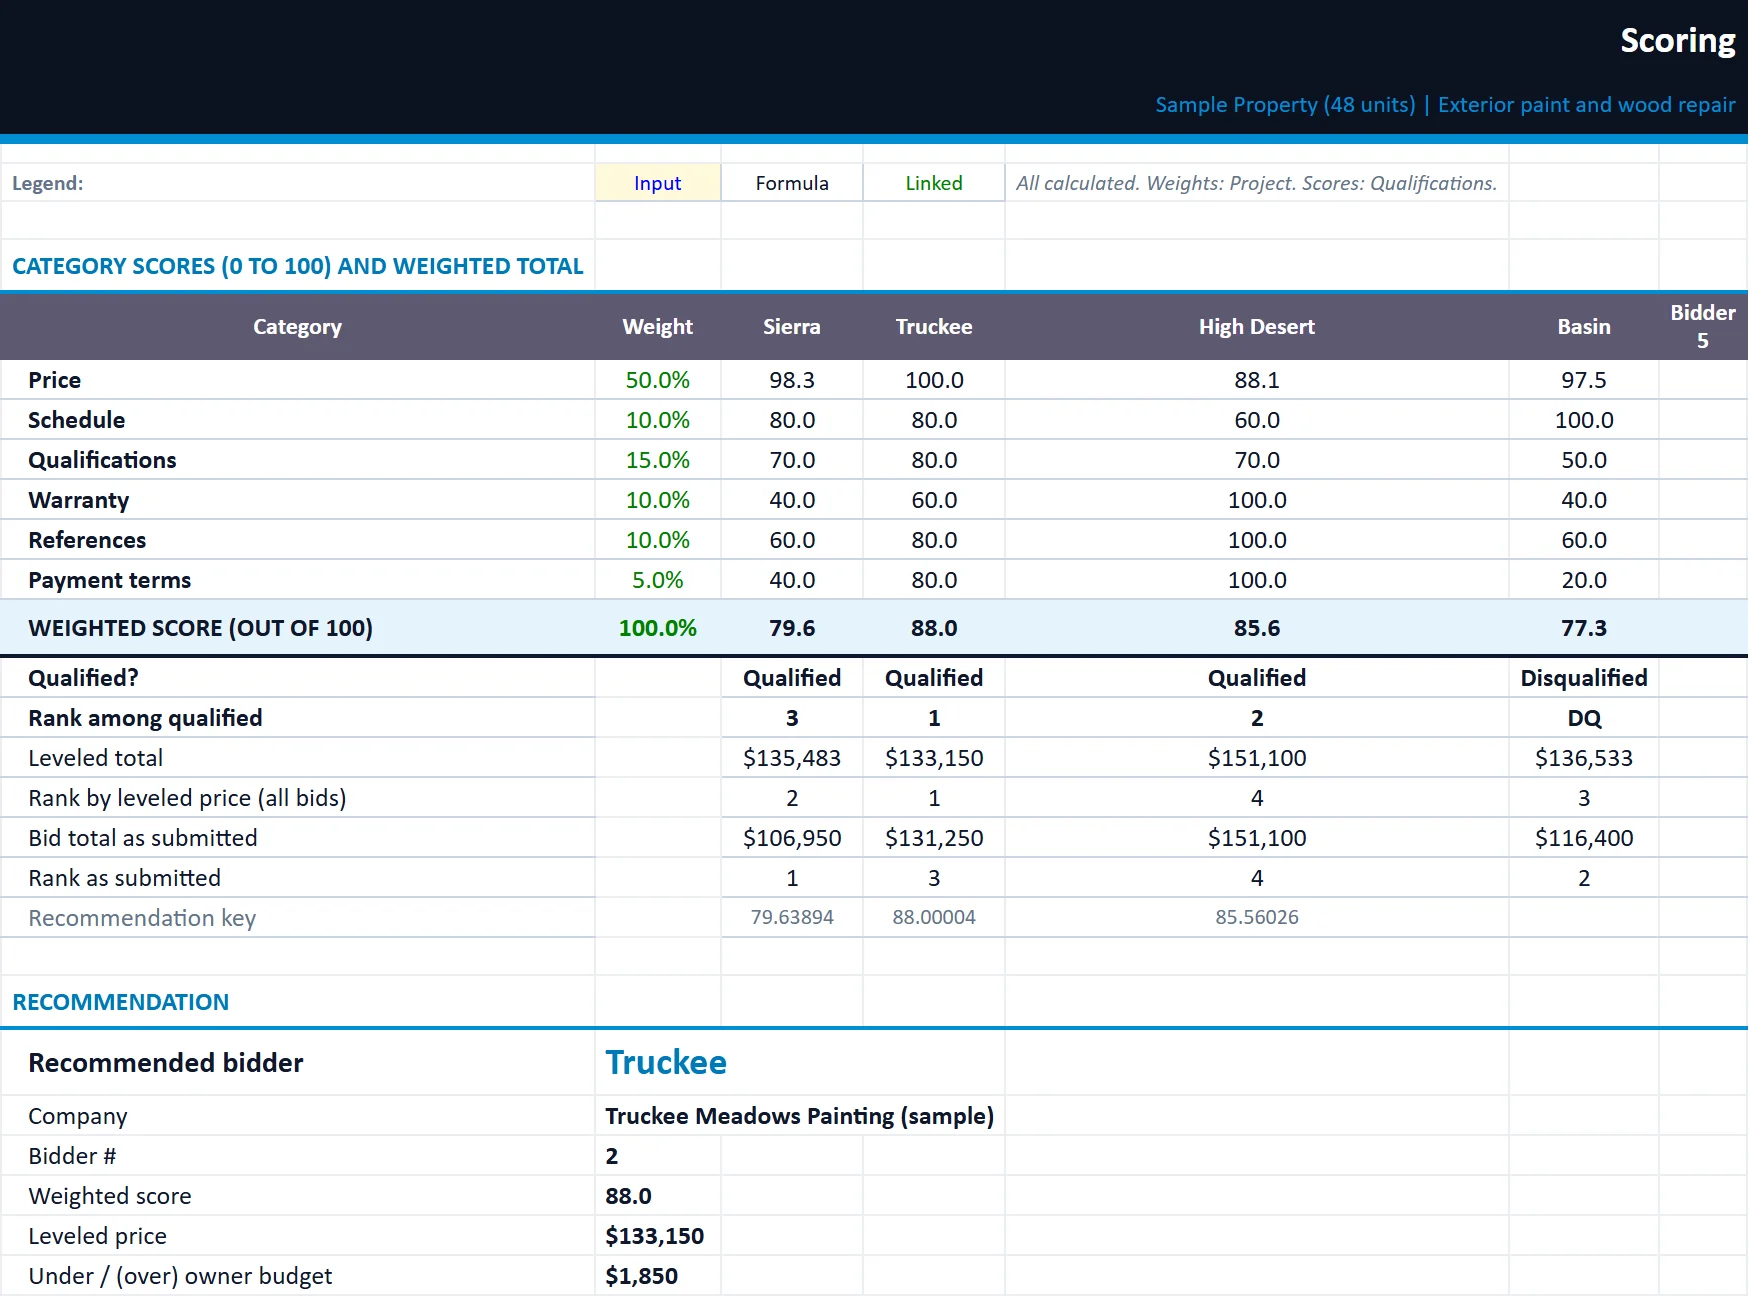Screen dimensions: 1750x1296
Task: Click the Price weight 50.0% cell
Action: click(x=658, y=380)
